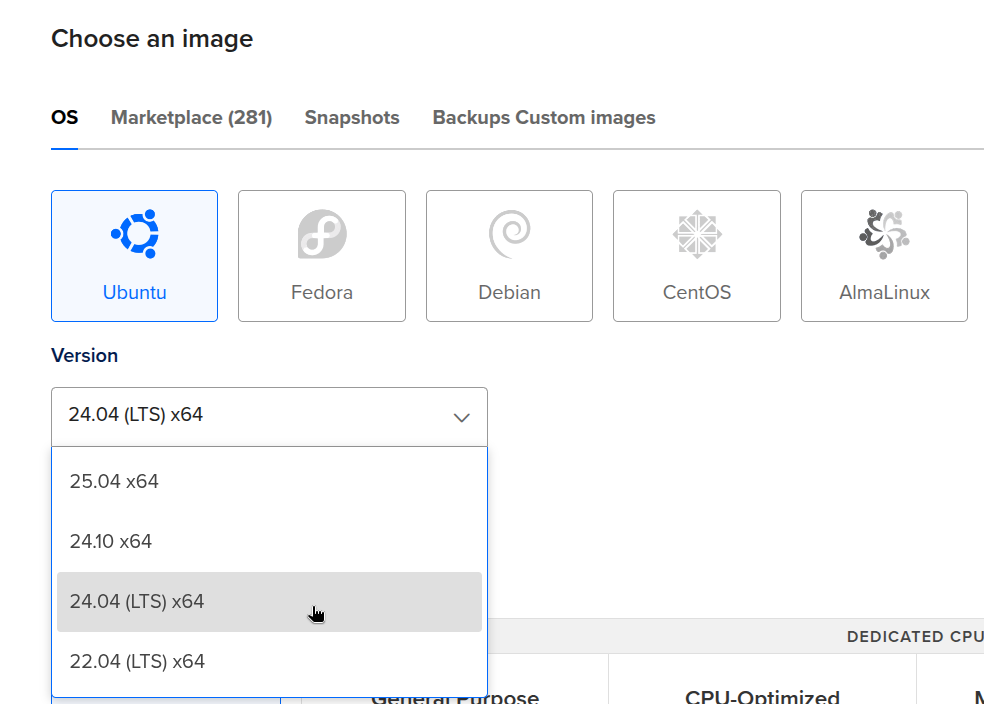Image resolution: width=984 pixels, height=704 pixels.
Task: Open the Custom images tab
Action: click(586, 117)
